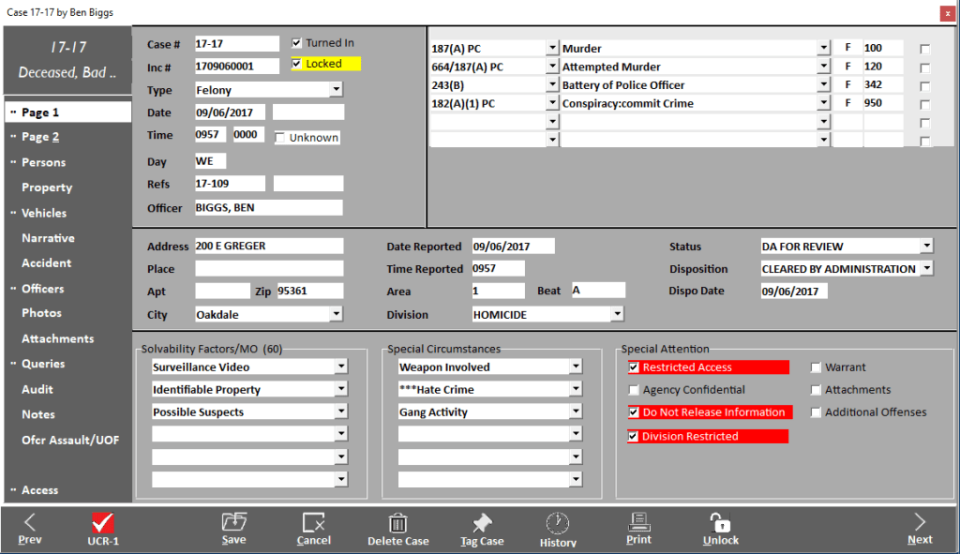The image size is (960, 554).
Task: Open the Vehicles section
Action: tap(44, 213)
